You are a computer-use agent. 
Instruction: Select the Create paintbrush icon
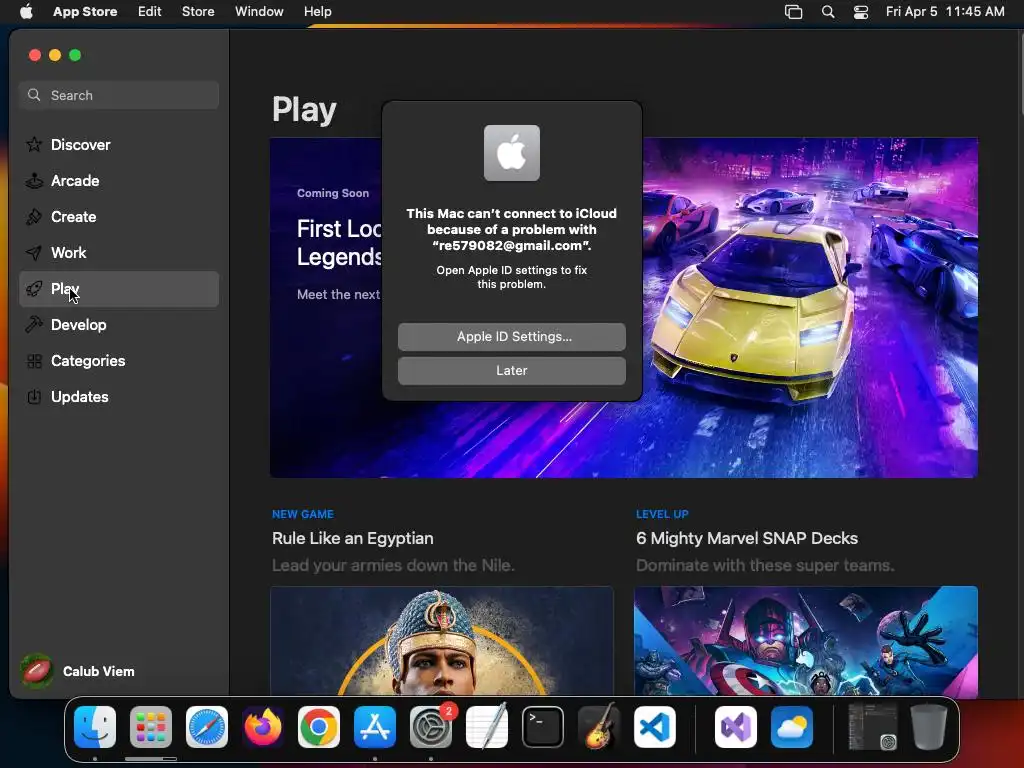point(34,217)
